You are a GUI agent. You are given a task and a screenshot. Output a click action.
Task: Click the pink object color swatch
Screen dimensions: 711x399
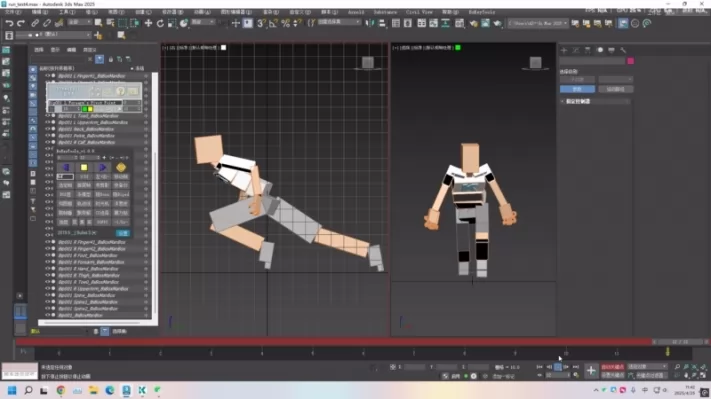pyautogui.click(x=630, y=61)
